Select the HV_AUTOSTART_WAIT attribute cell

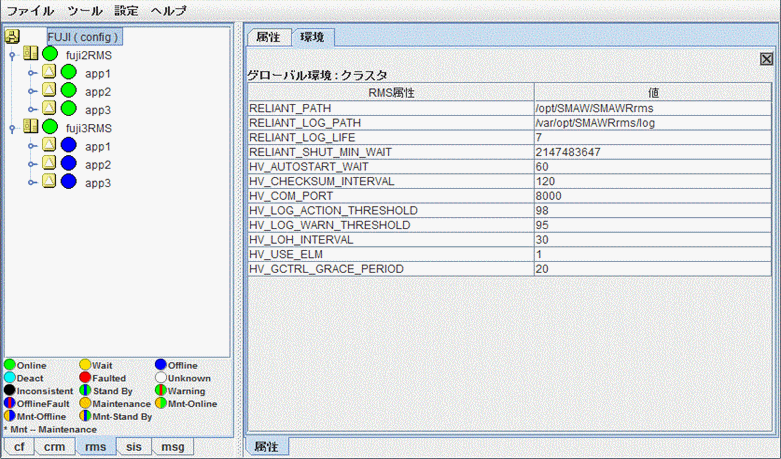click(391, 167)
